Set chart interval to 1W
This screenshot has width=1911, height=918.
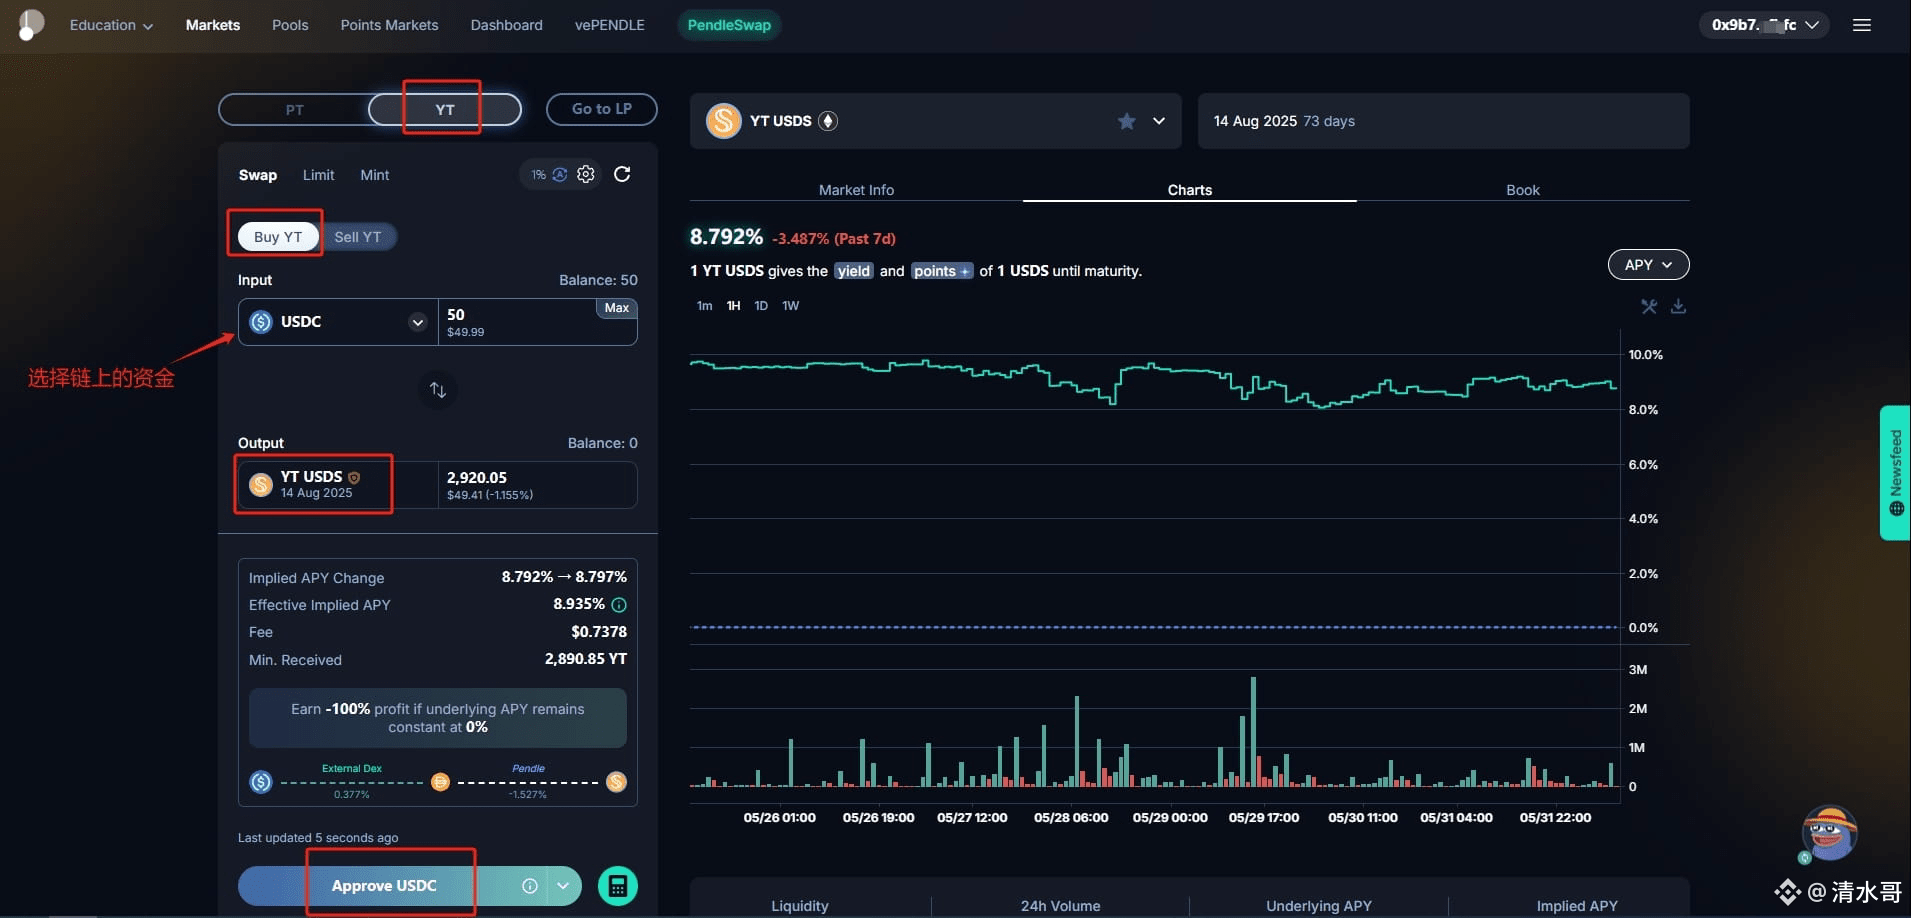click(x=790, y=306)
